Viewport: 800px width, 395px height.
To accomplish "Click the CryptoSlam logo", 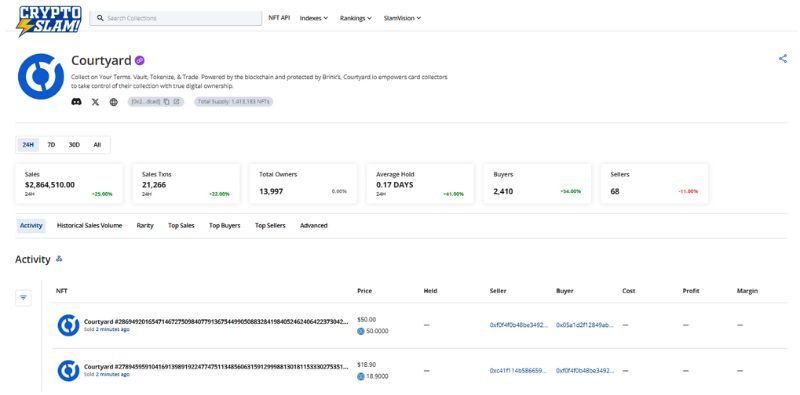I will 49,21.
